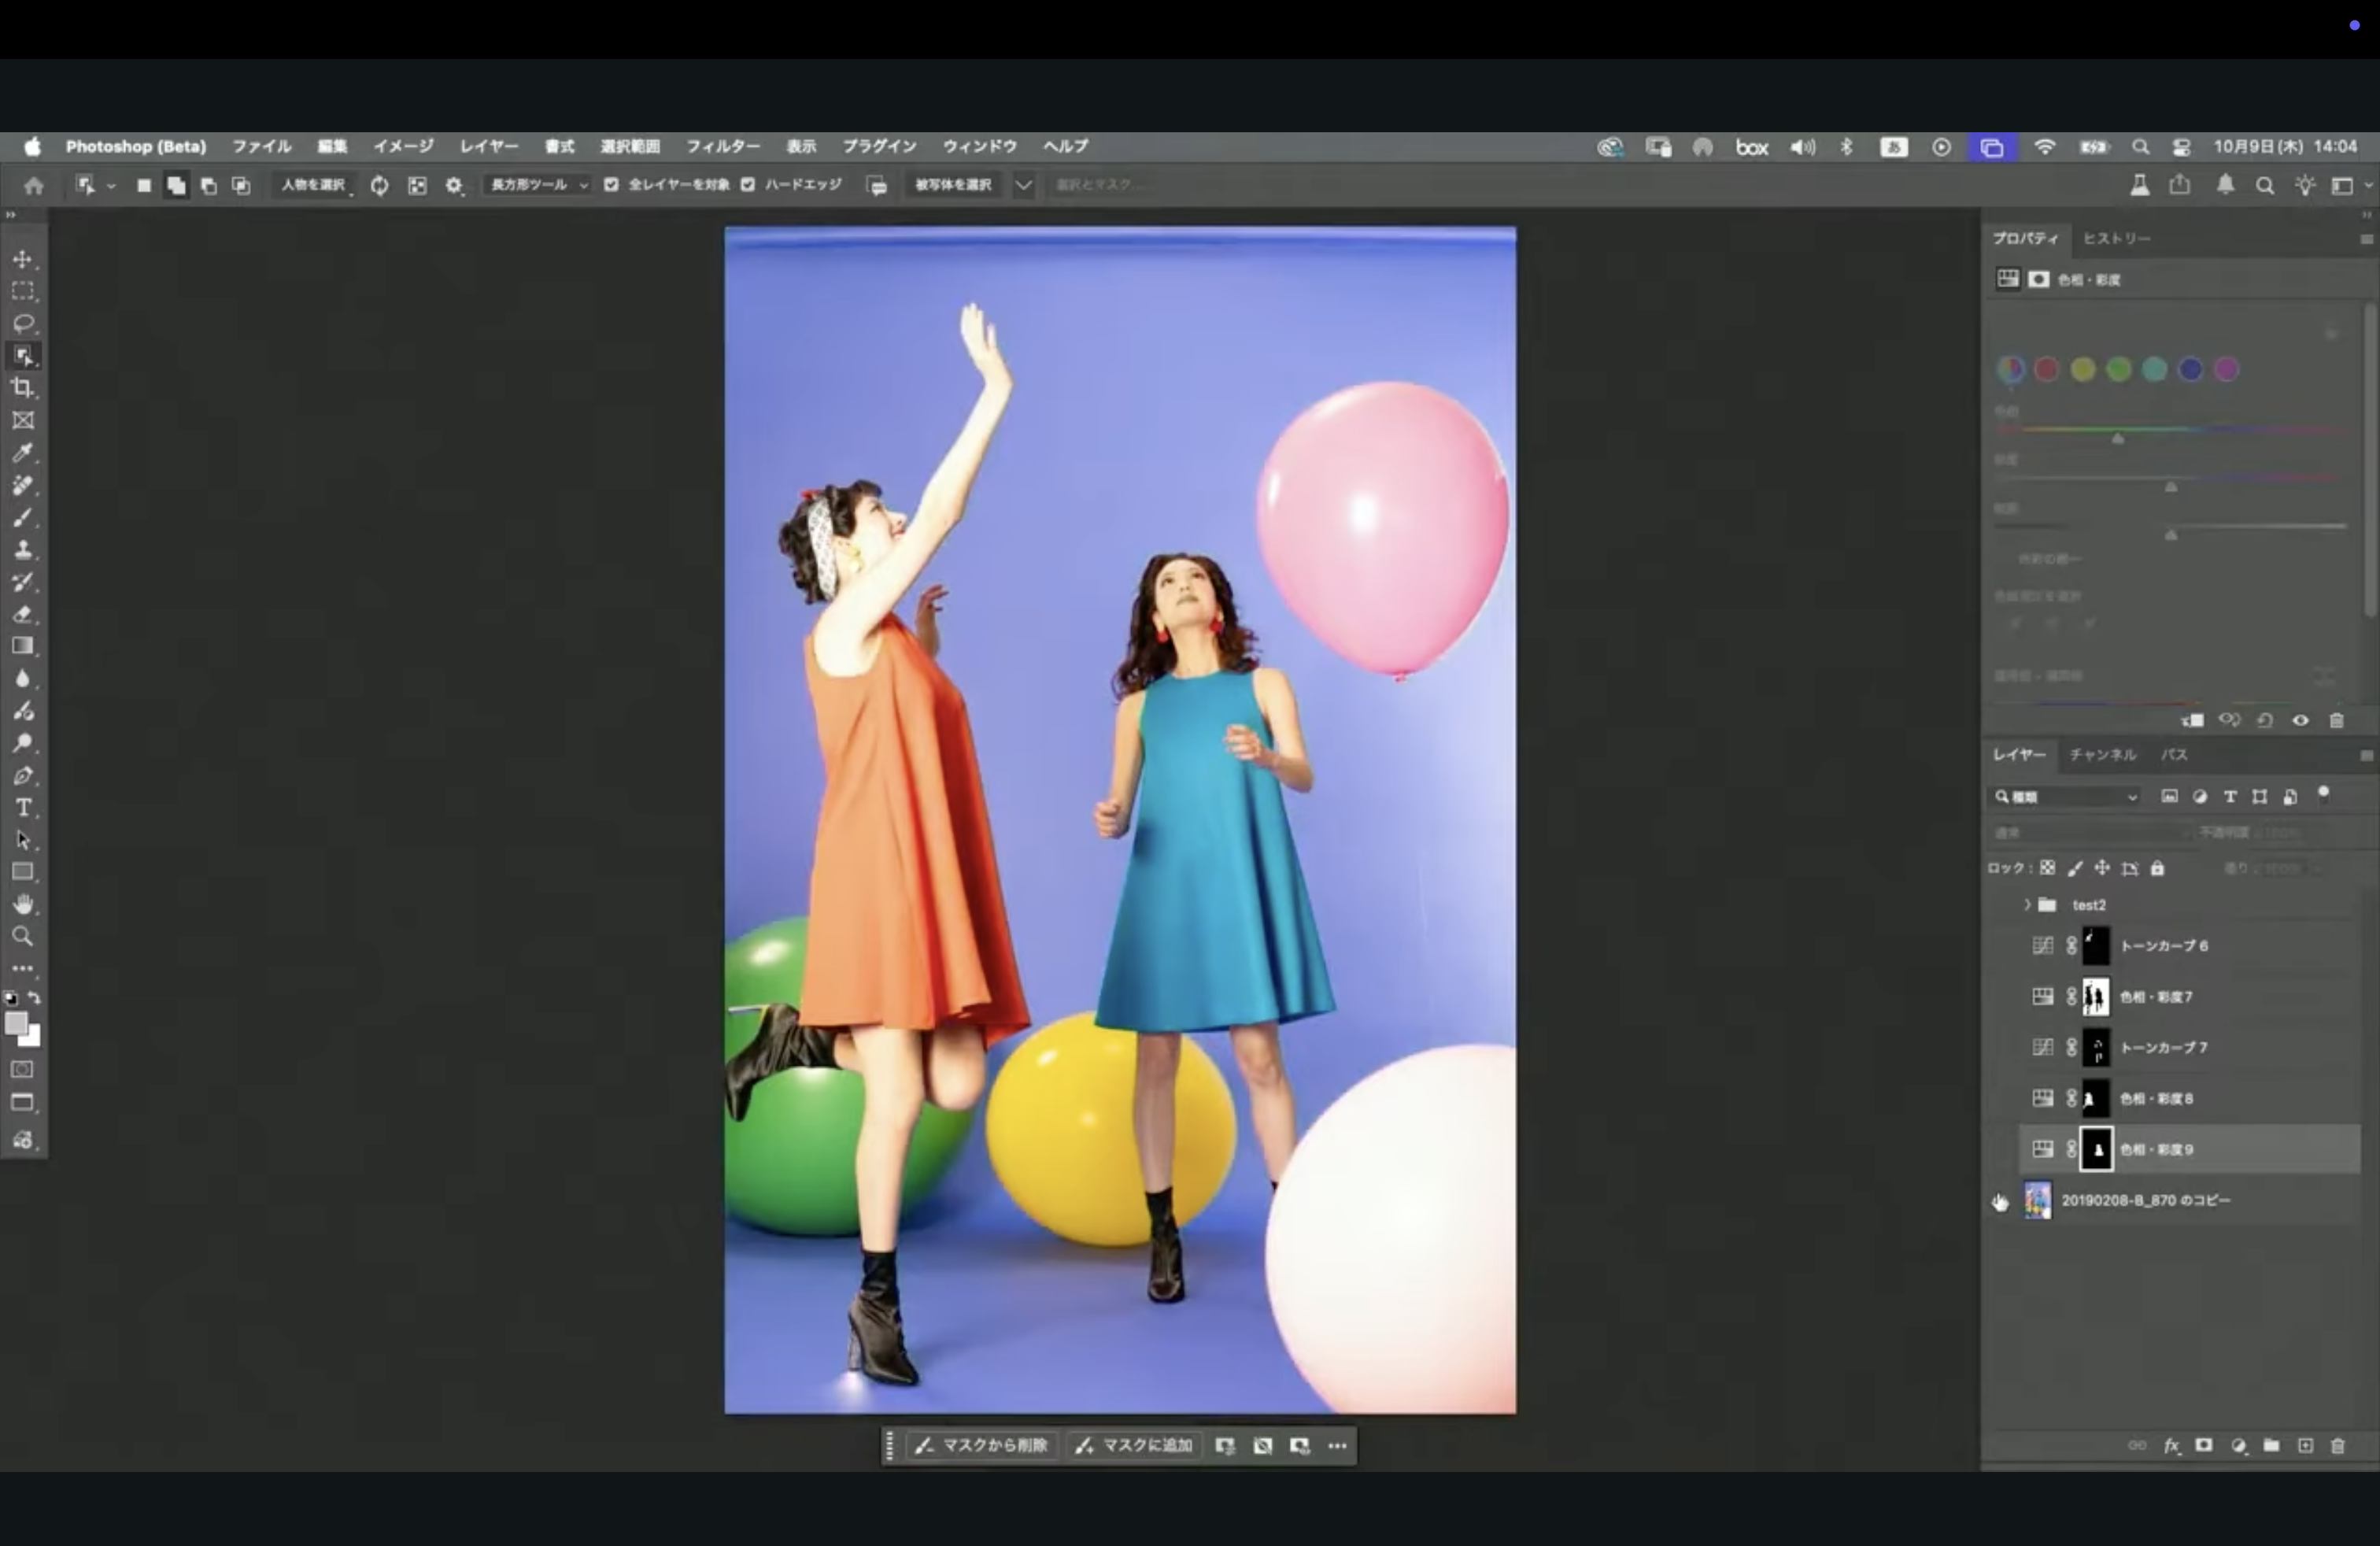Select the Move tool
This screenshot has height=1546, width=2380.
(x=22, y=259)
